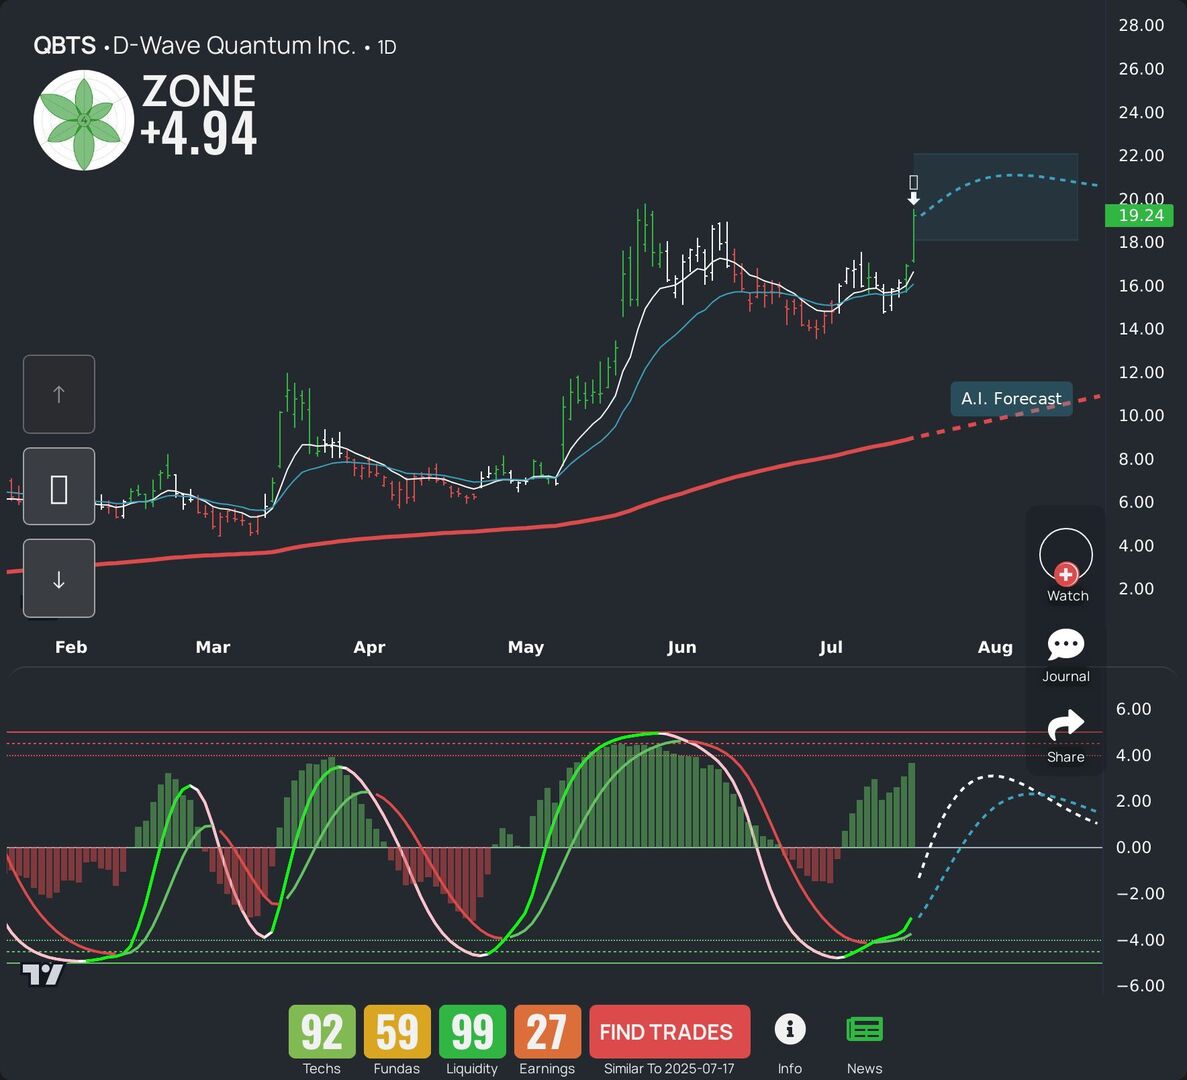The image size is (1187, 1080).
Task: Click the 0.00 oscillator axis label
Action: tap(1133, 847)
